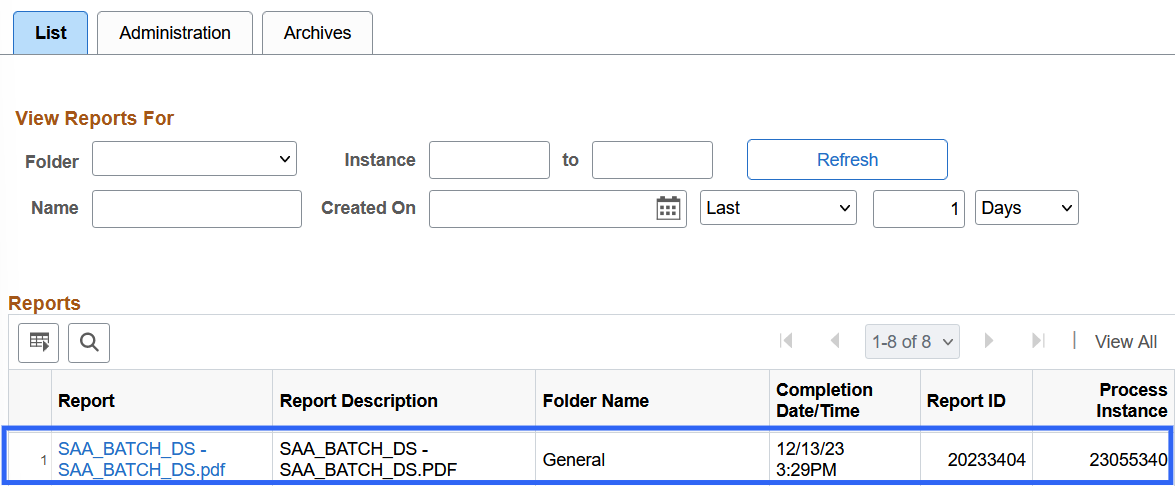This screenshot has height=486, width=1175.
Task: Open the SAA_BATCH_DS.pdf report link
Action: (141, 460)
